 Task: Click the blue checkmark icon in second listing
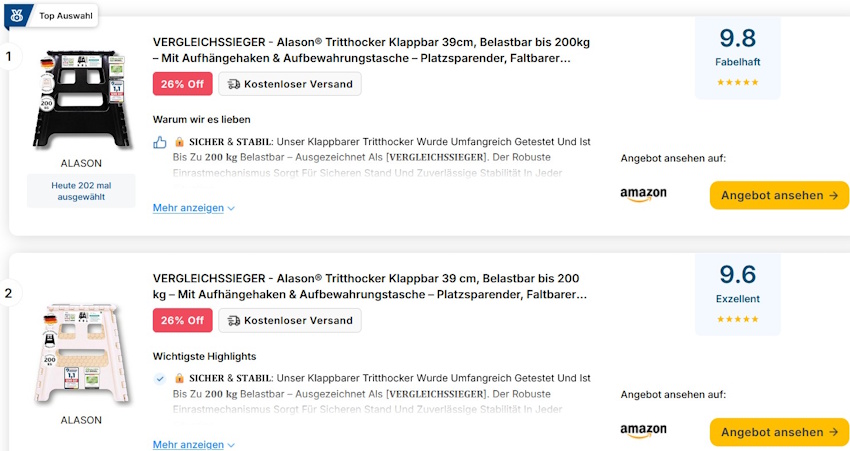click(160, 379)
